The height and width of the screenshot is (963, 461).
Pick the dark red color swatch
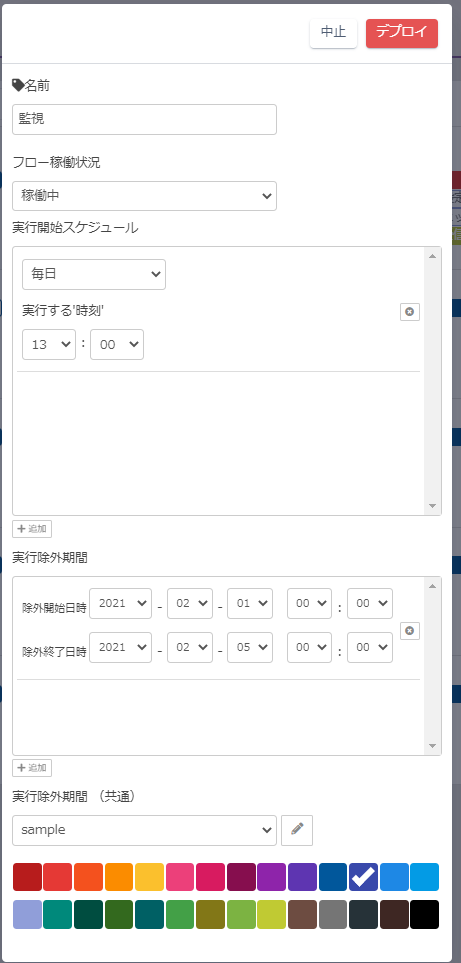(27, 877)
